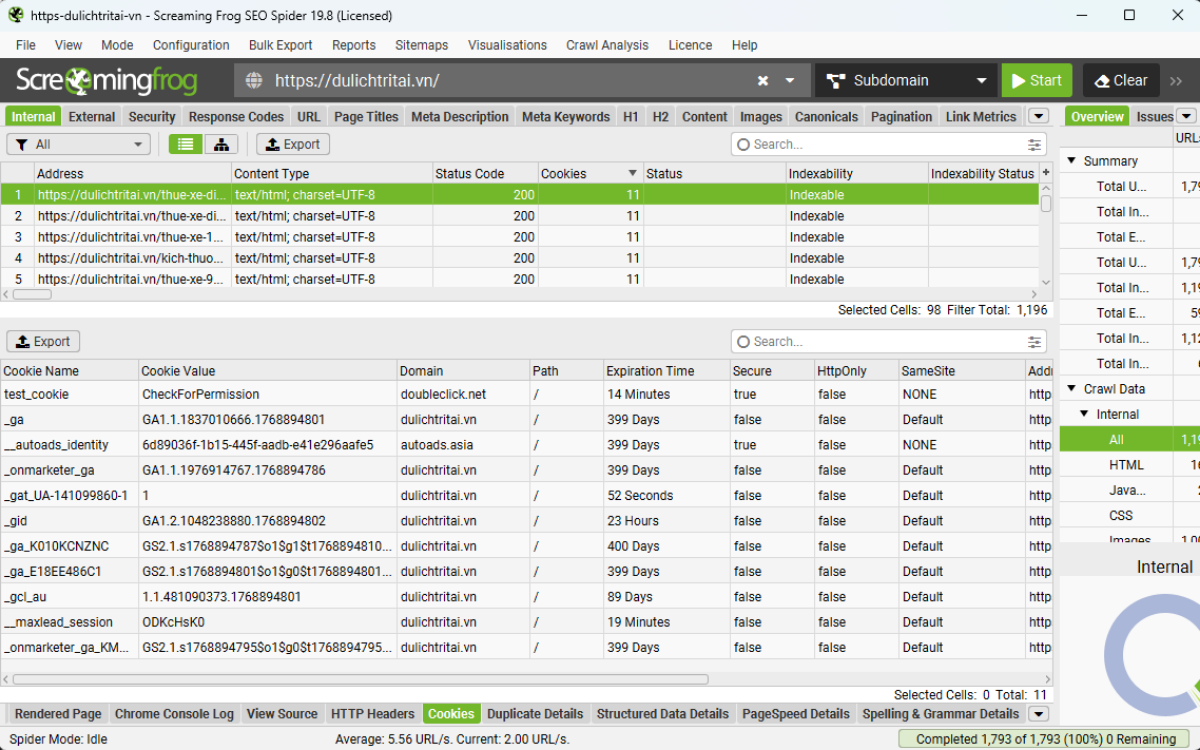Click the Screaming Frog logo
The image size is (1200, 750).
coord(107,80)
